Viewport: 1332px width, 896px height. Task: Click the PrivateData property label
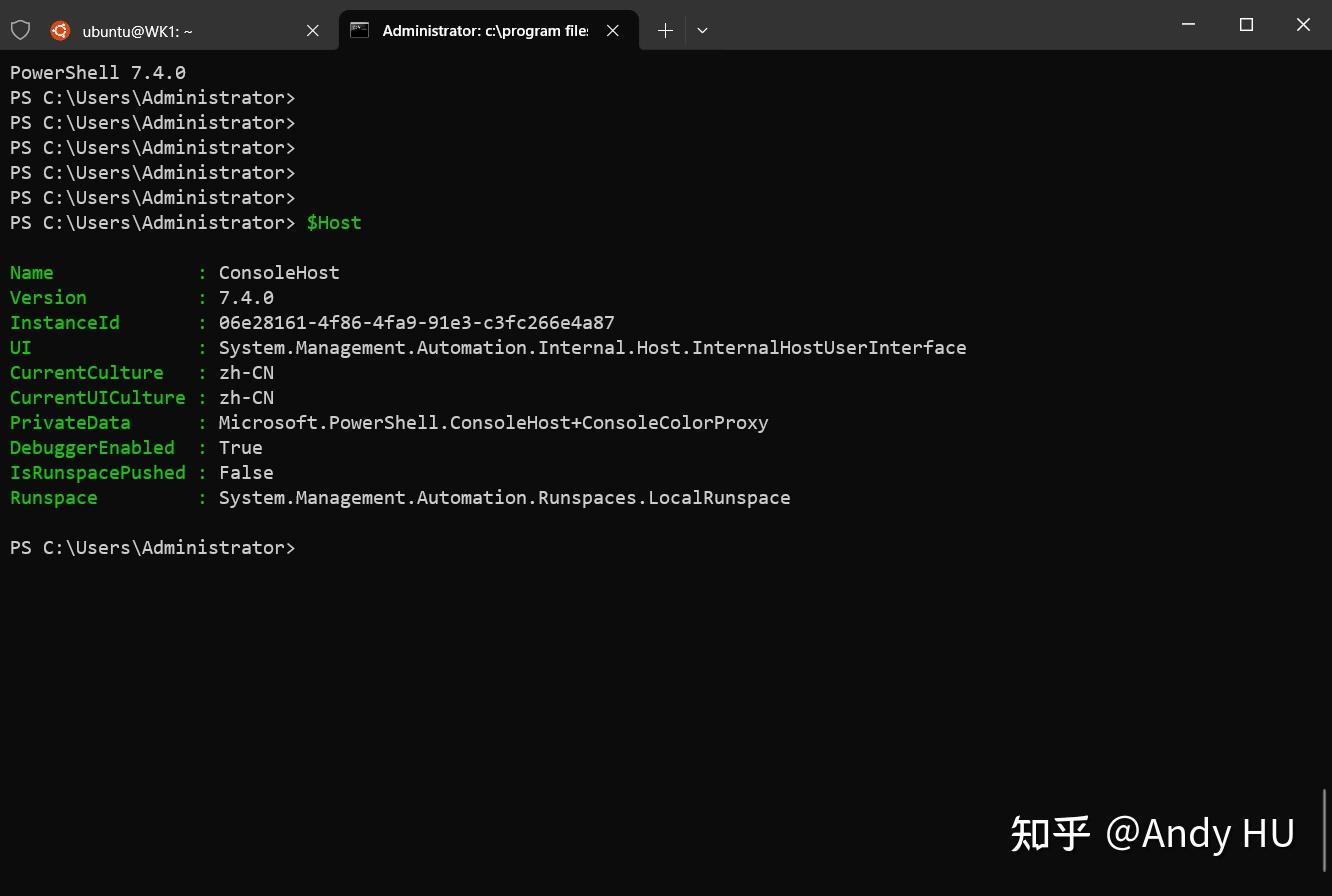(70, 422)
